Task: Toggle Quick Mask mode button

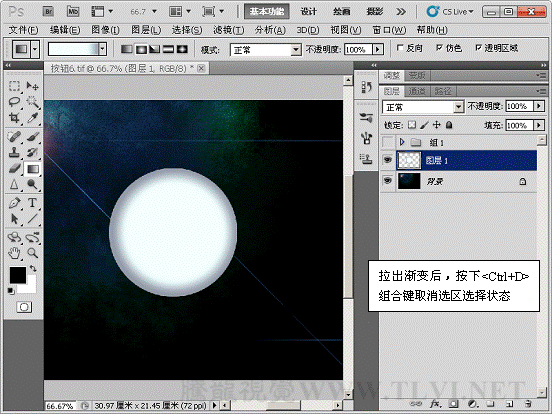Action: [24, 307]
